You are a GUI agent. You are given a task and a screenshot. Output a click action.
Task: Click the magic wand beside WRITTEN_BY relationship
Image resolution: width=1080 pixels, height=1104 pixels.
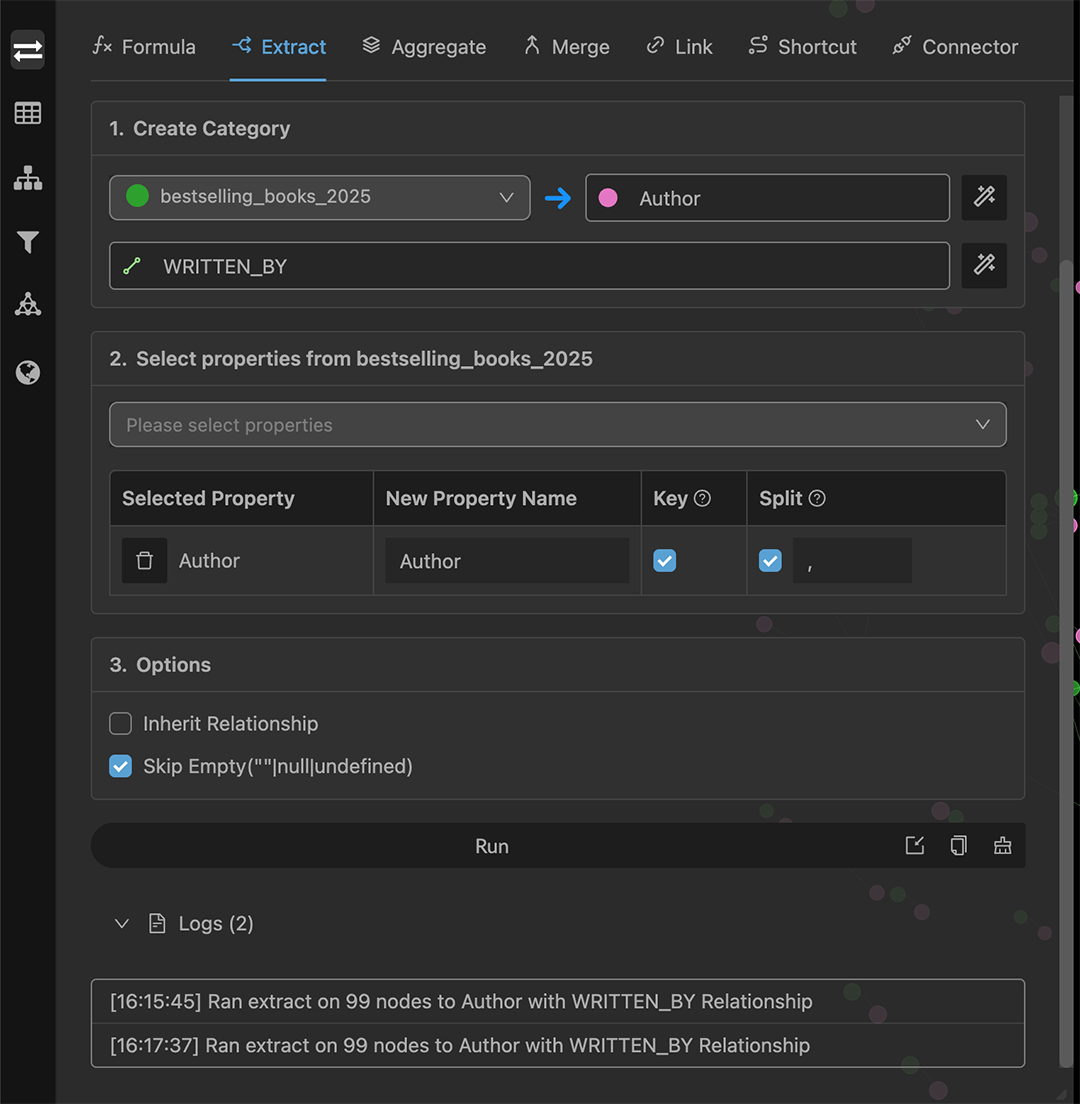click(x=984, y=265)
